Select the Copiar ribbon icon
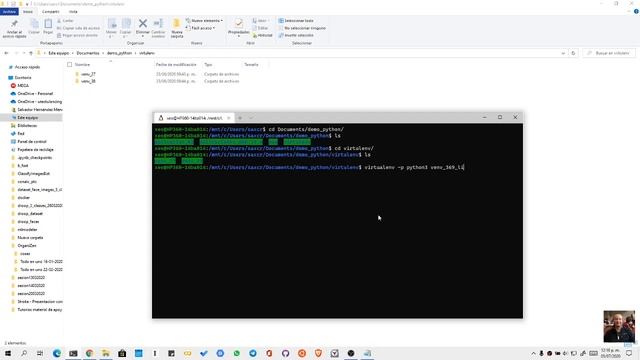 34,27
